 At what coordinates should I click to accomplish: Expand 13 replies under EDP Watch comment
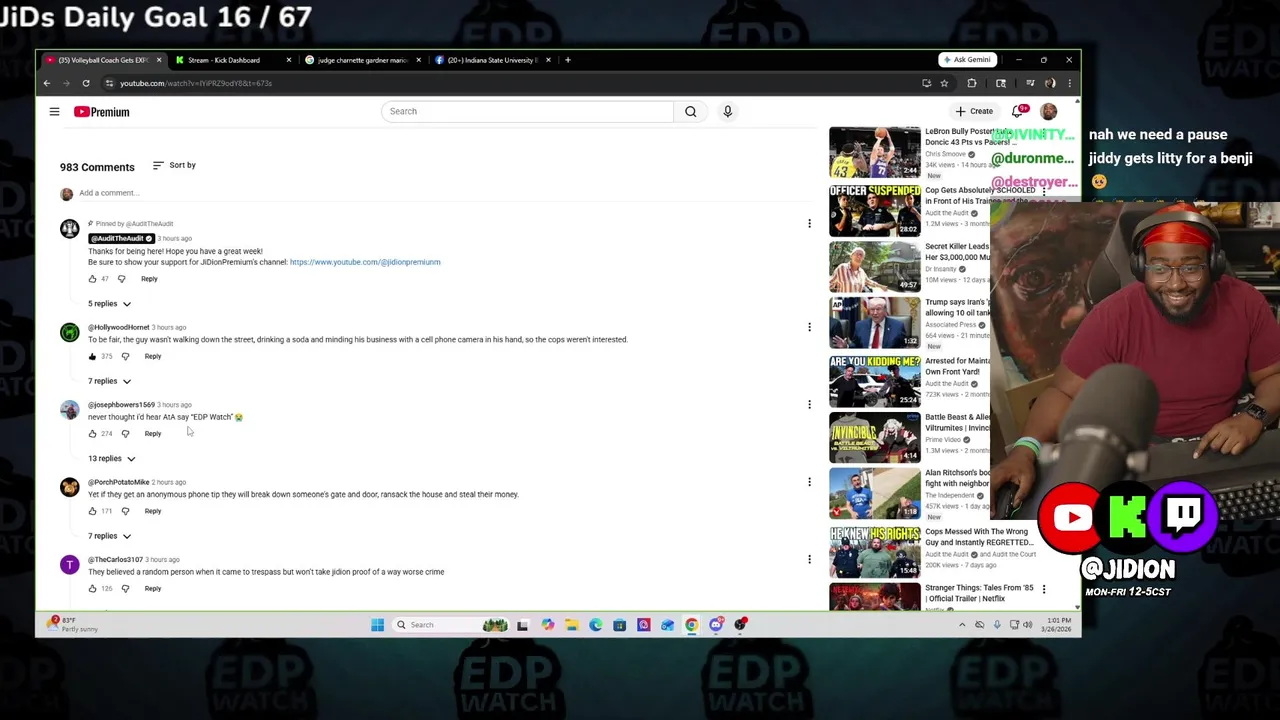(x=111, y=458)
